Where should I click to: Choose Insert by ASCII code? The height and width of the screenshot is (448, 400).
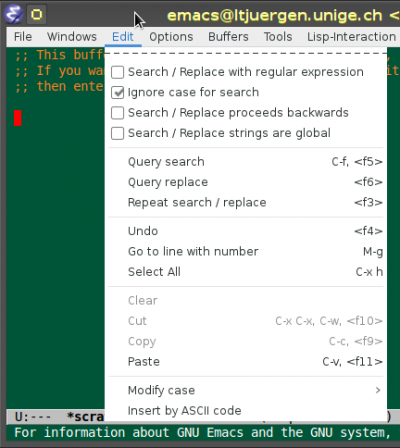click(246, 411)
